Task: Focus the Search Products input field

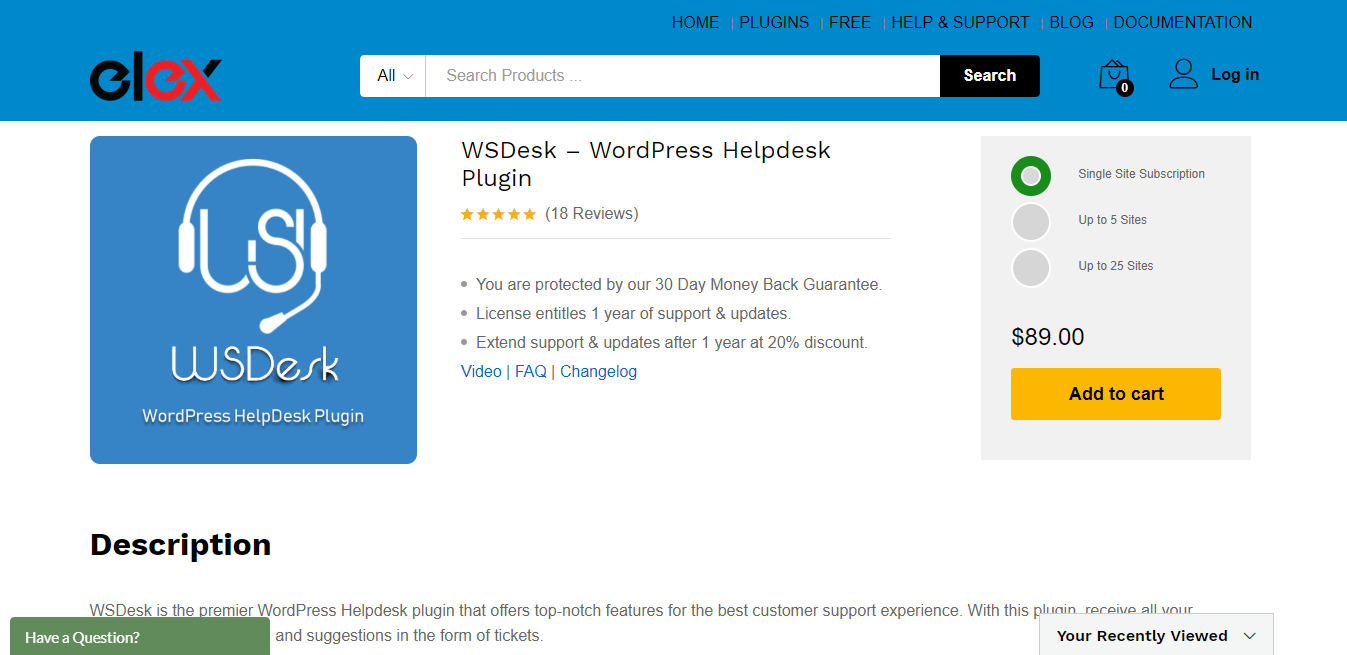Action: (683, 76)
